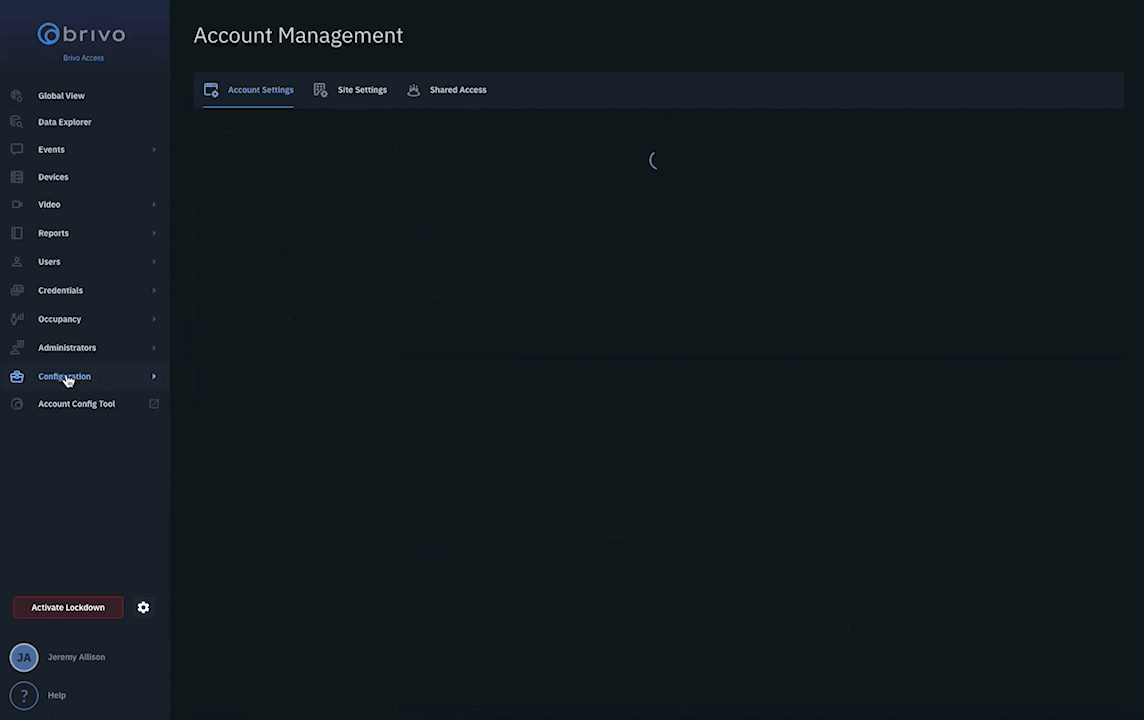Select the Users menu label
The width and height of the screenshot is (1144, 720).
click(49, 261)
